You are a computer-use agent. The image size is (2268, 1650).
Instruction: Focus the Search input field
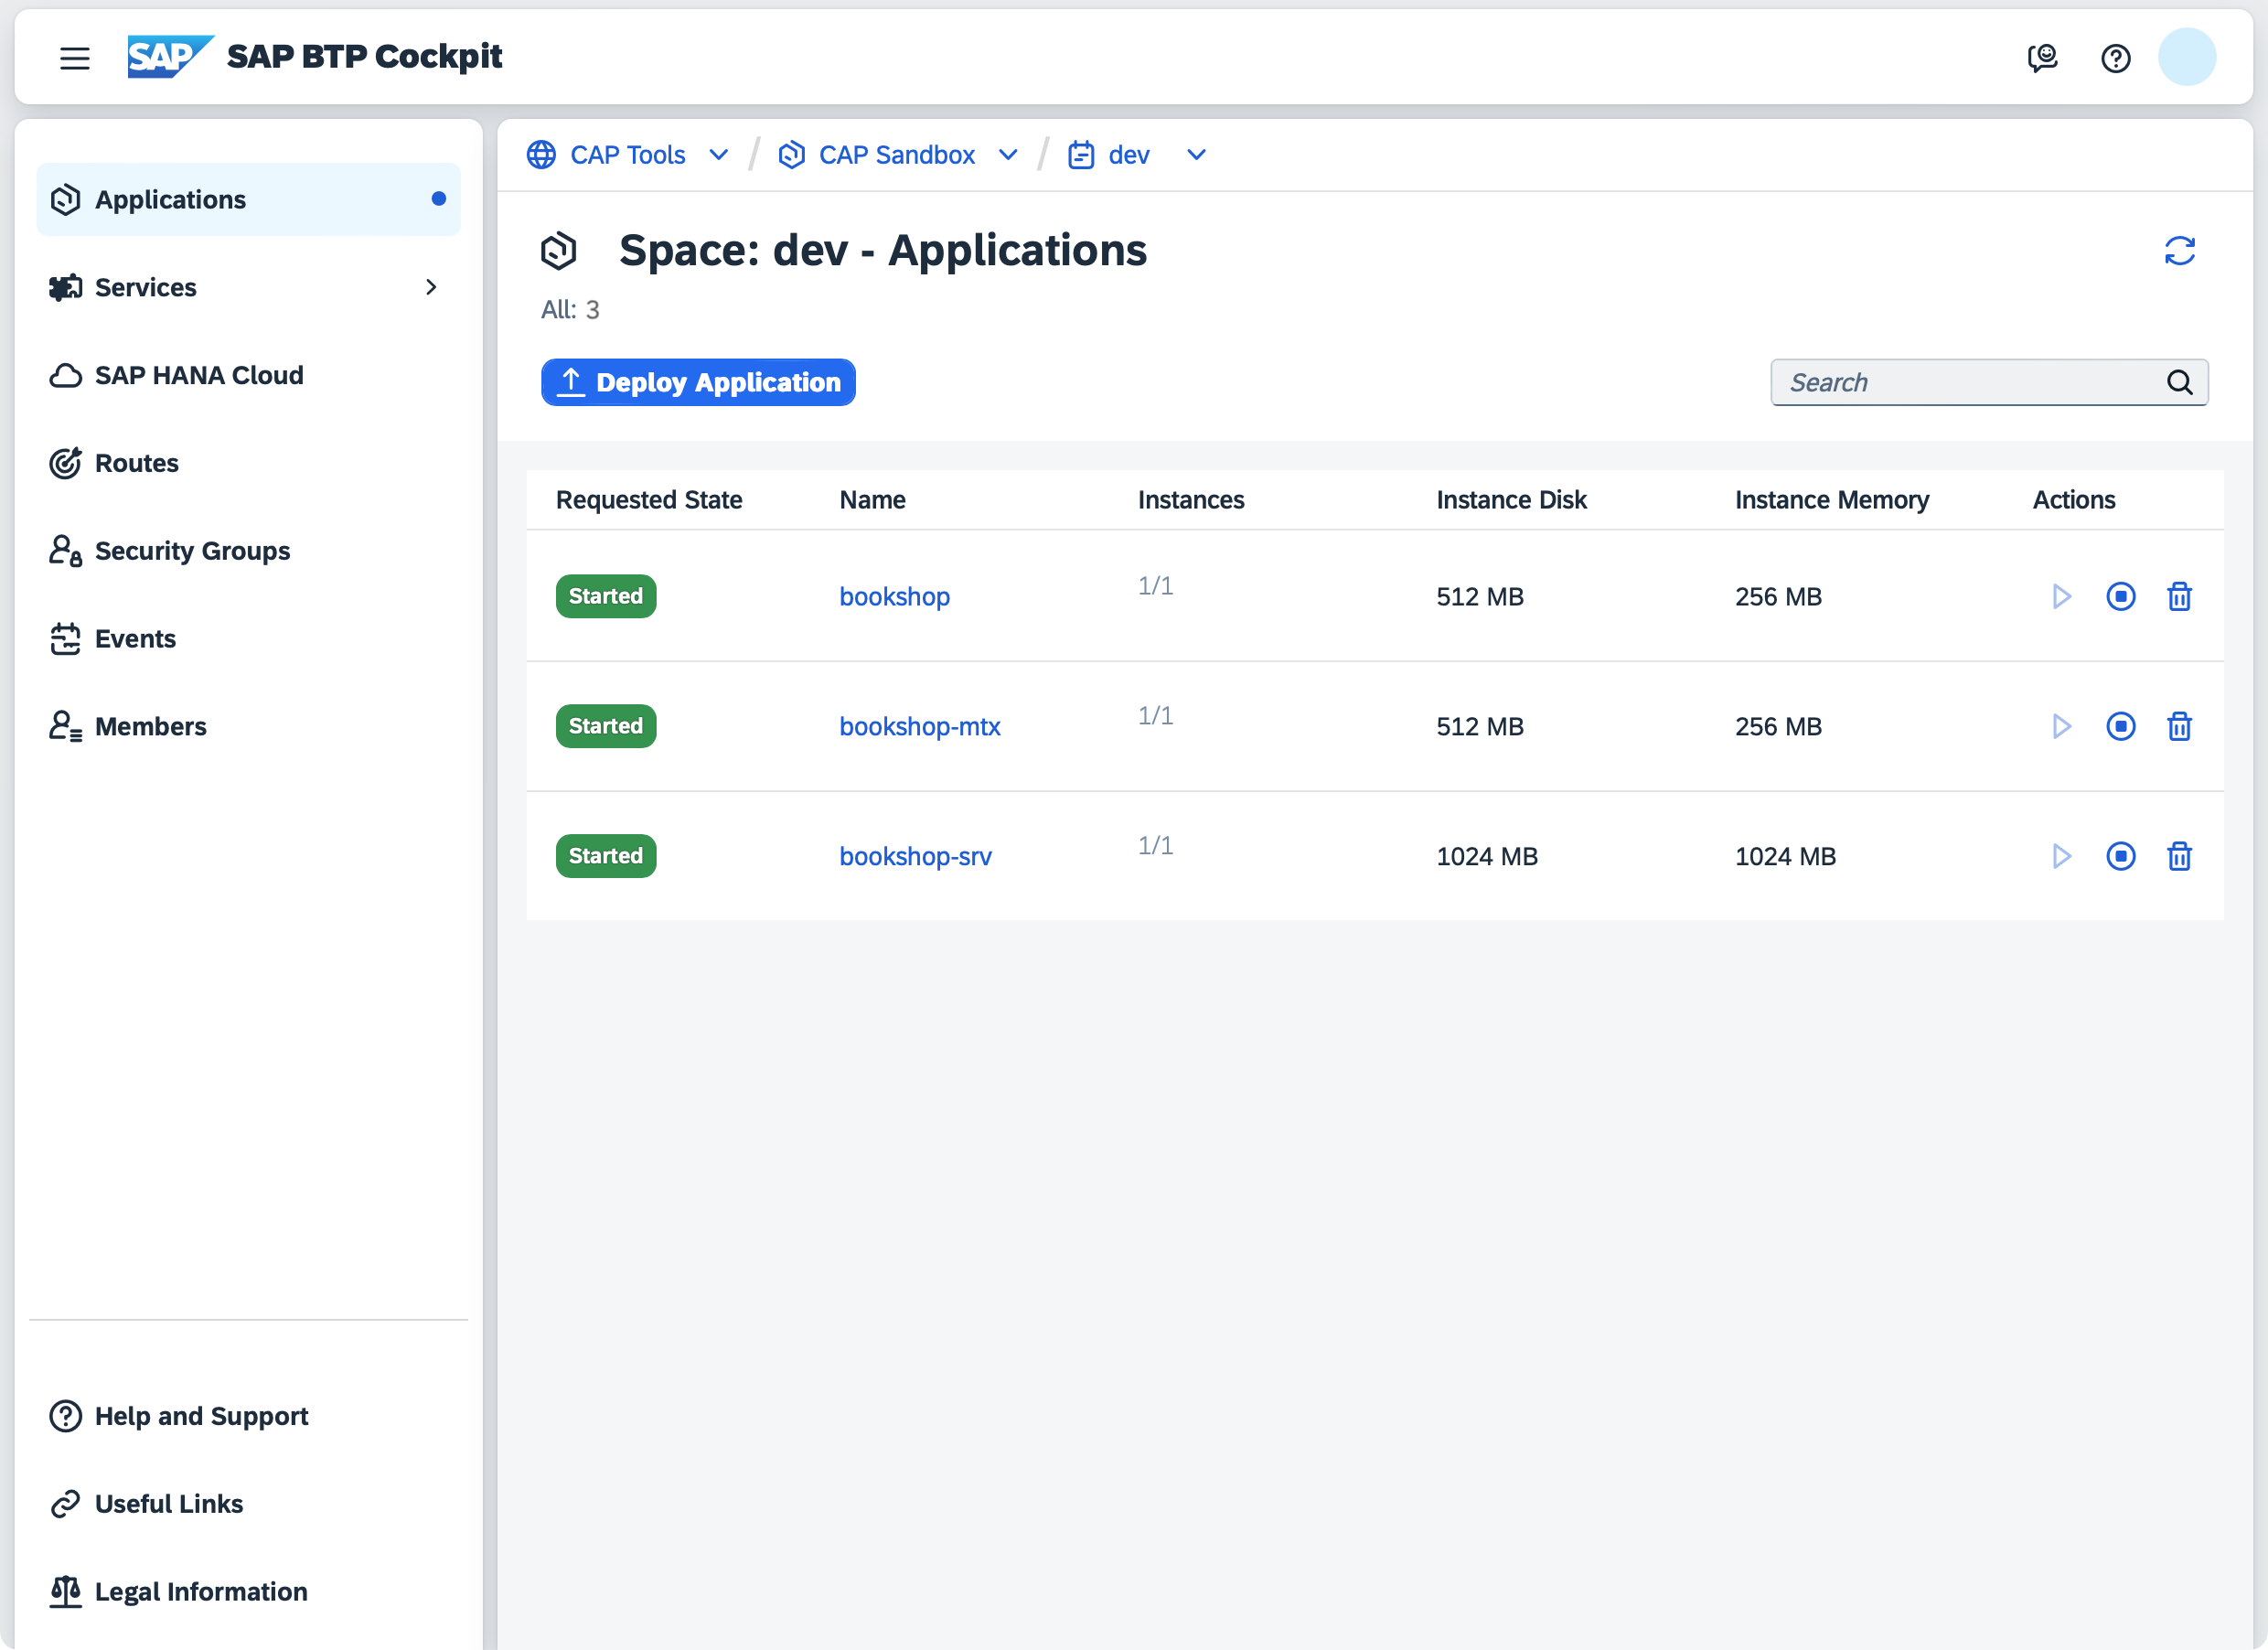(1989, 382)
